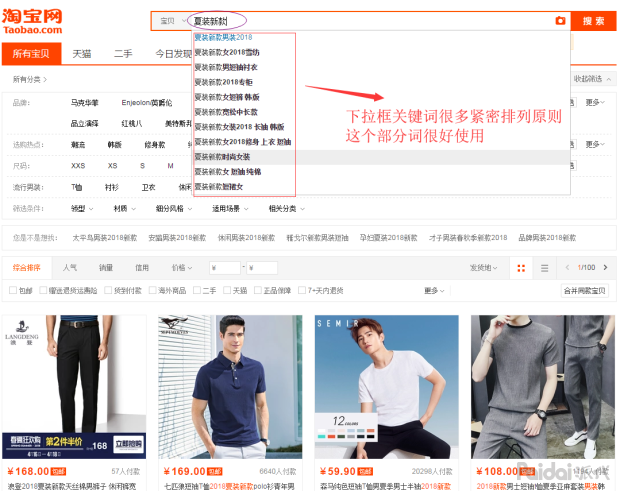Switch to grid view icon
The width and height of the screenshot is (620, 491).
pos(521,268)
